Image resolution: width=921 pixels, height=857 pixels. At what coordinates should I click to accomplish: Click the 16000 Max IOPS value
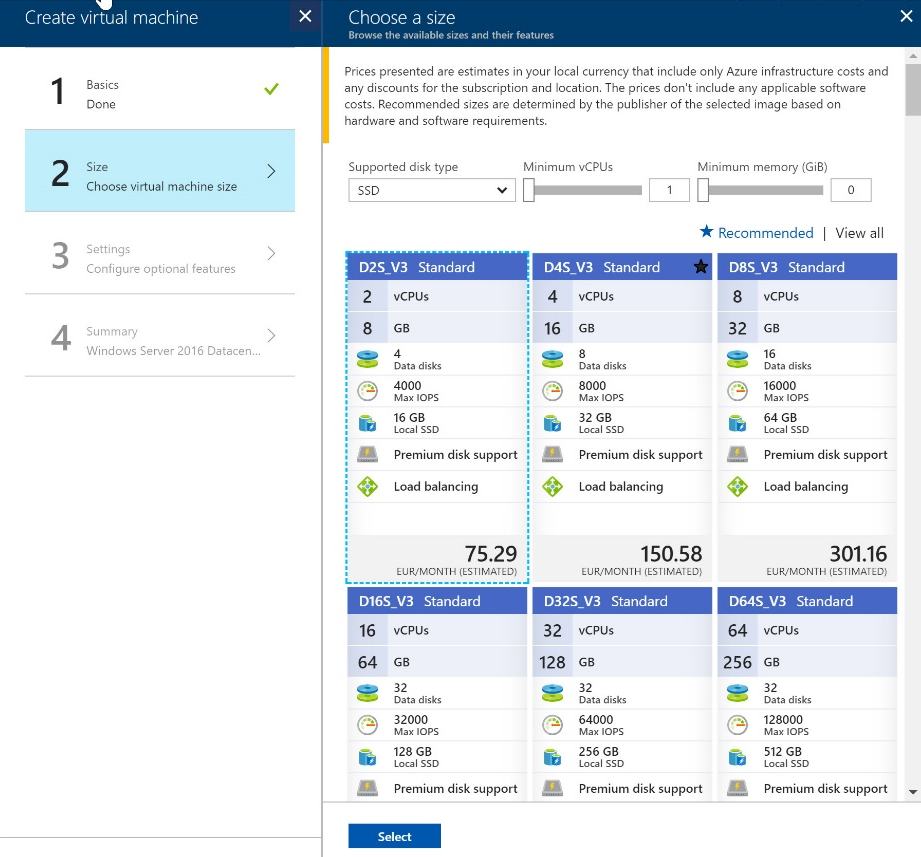coord(779,386)
